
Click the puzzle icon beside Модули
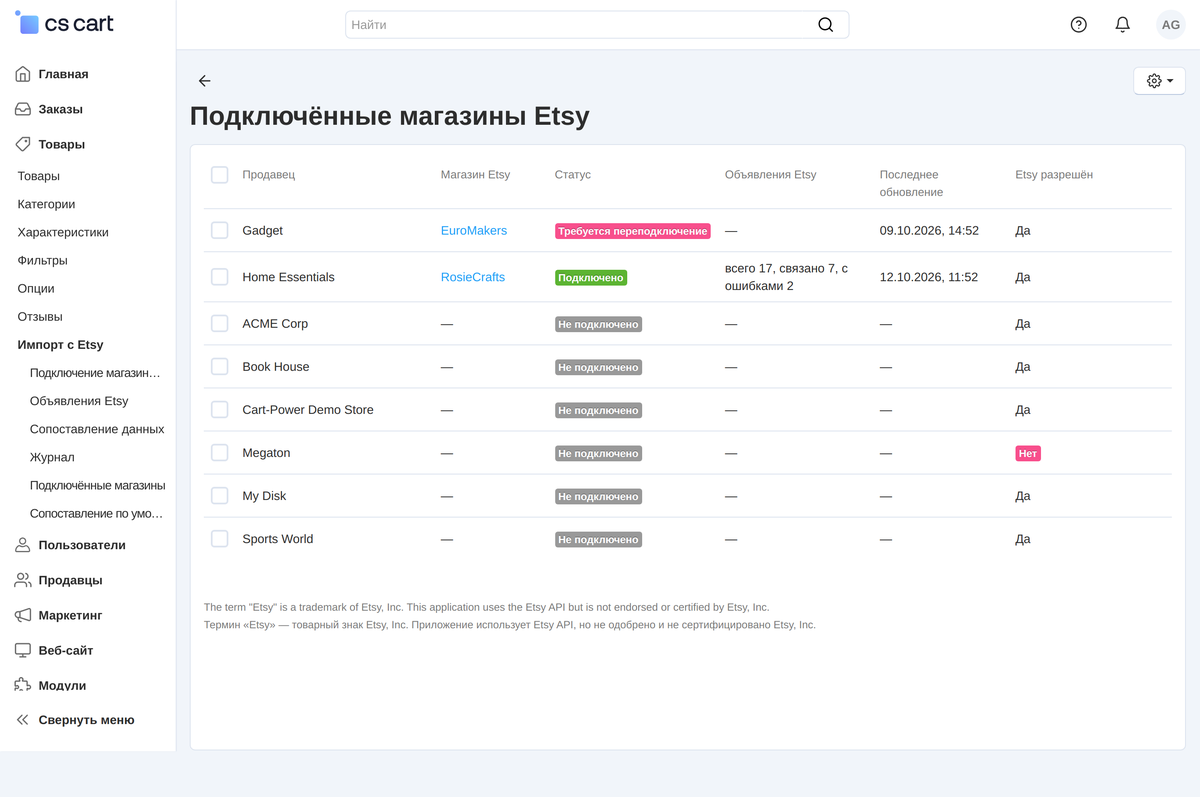click(x=22, y=685)
